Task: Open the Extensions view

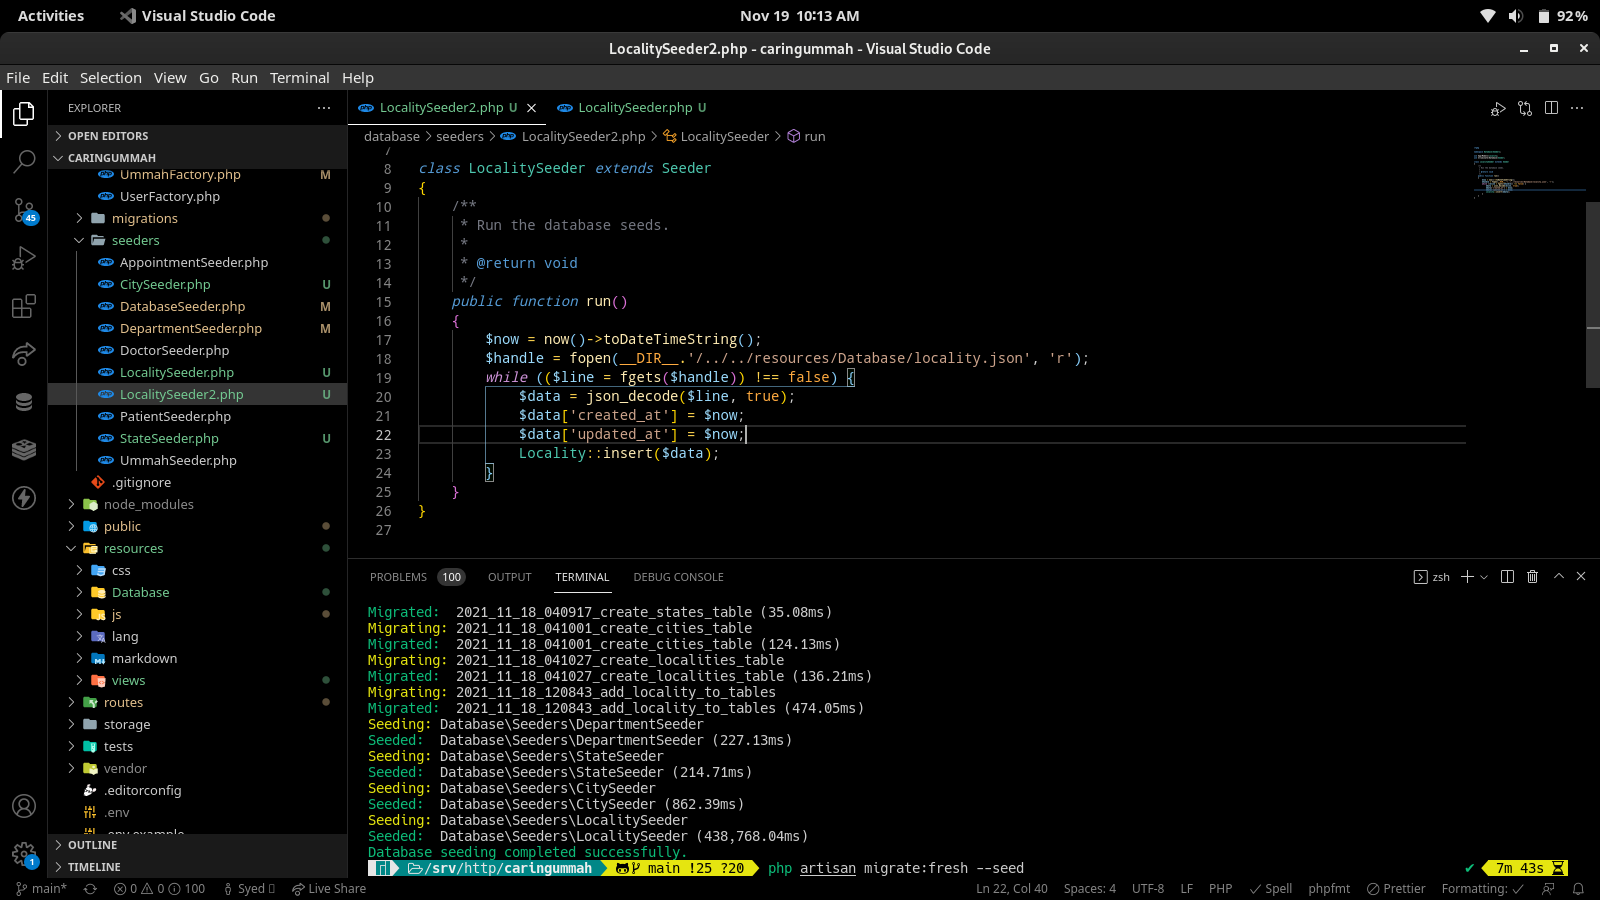Action: (24, 306)
